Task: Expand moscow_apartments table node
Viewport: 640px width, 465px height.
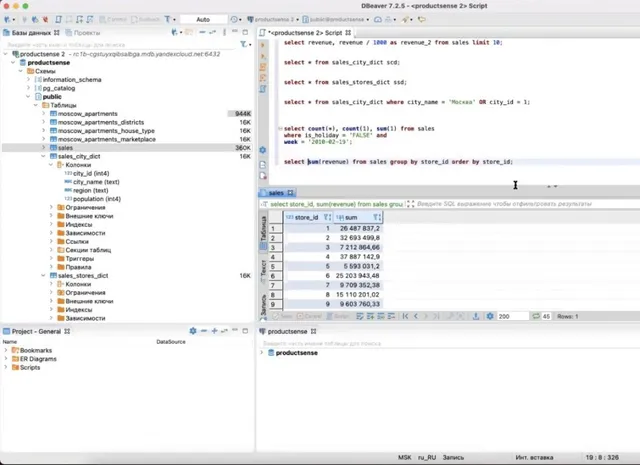Action: [44, 113]
